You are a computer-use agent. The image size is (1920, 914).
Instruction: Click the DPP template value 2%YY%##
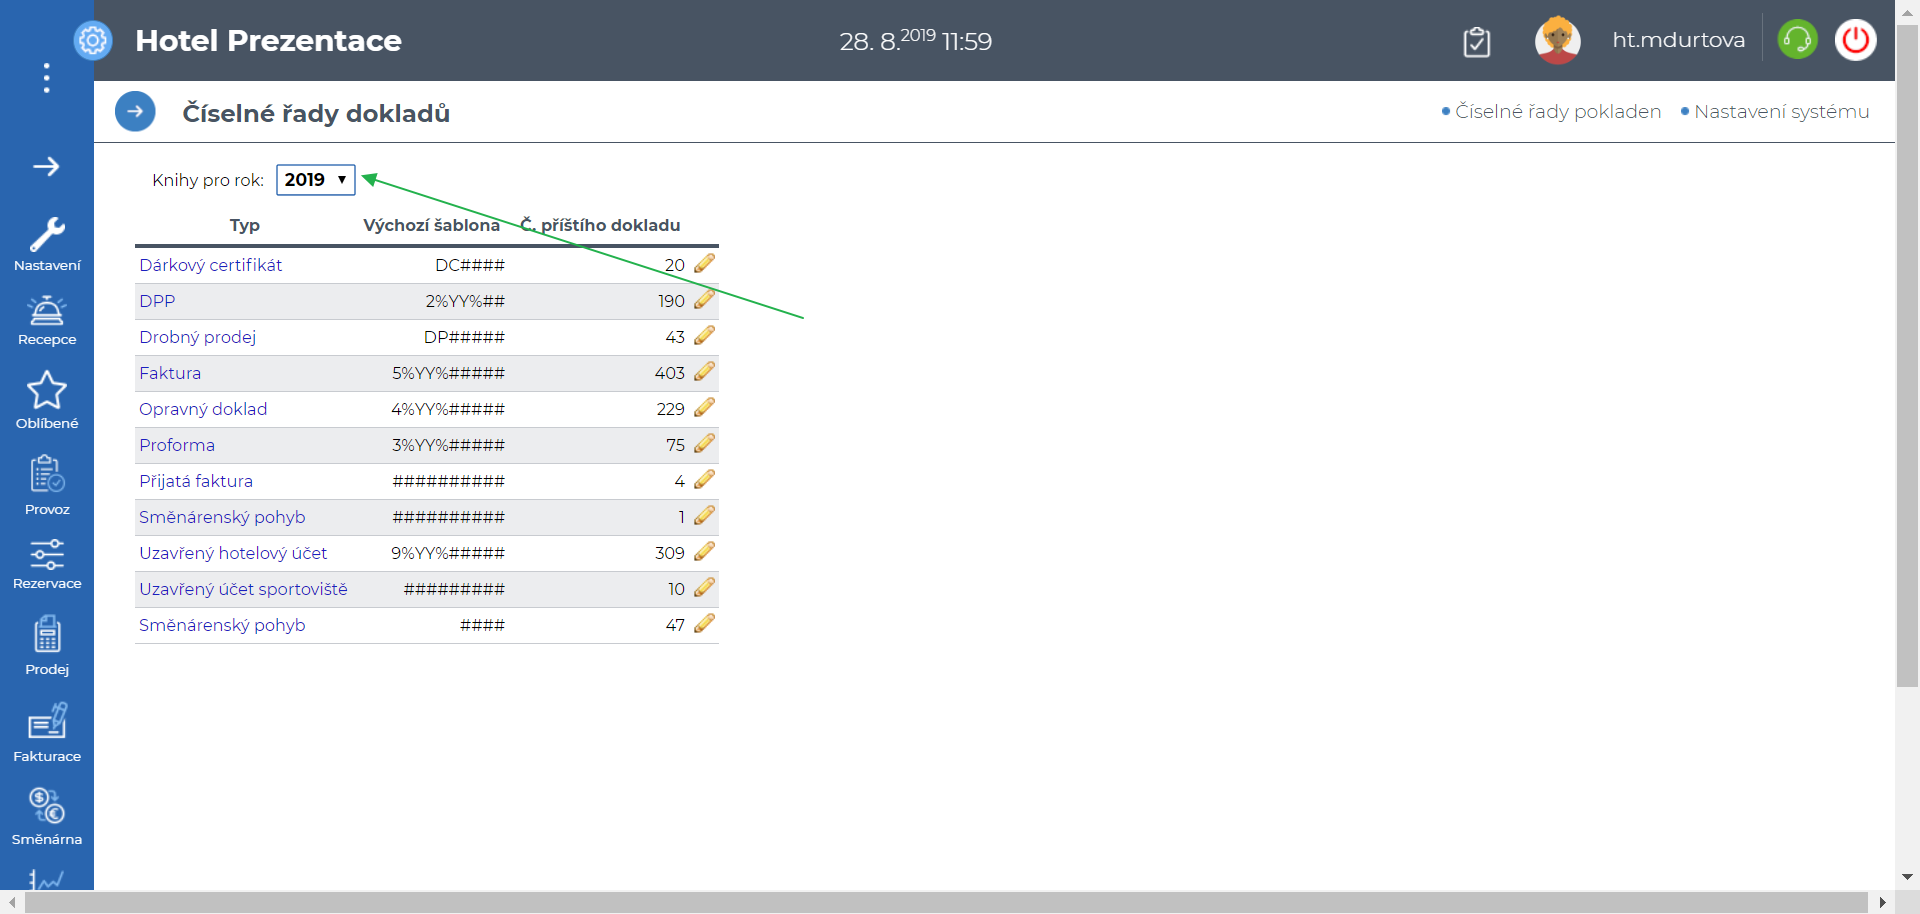(x=465, y=301)
